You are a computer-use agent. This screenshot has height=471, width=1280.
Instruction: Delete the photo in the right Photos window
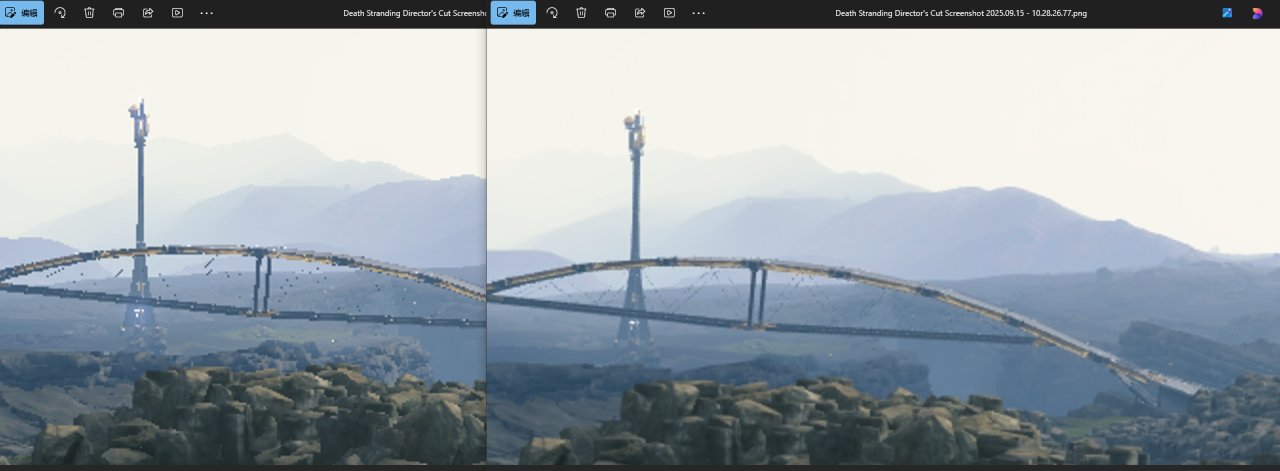[581, 13]
